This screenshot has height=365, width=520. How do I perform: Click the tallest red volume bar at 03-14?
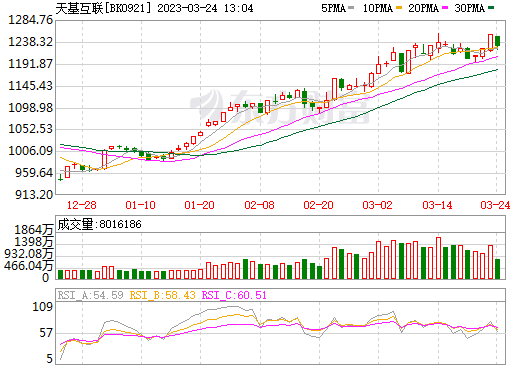[x=438, y=258]
